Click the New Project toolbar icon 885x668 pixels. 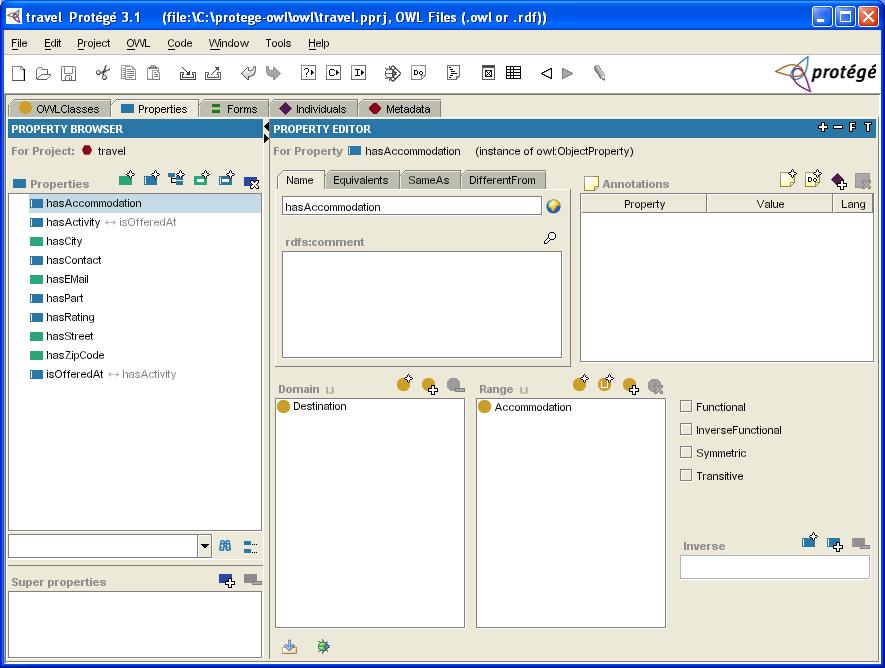(x=19, y=73)
